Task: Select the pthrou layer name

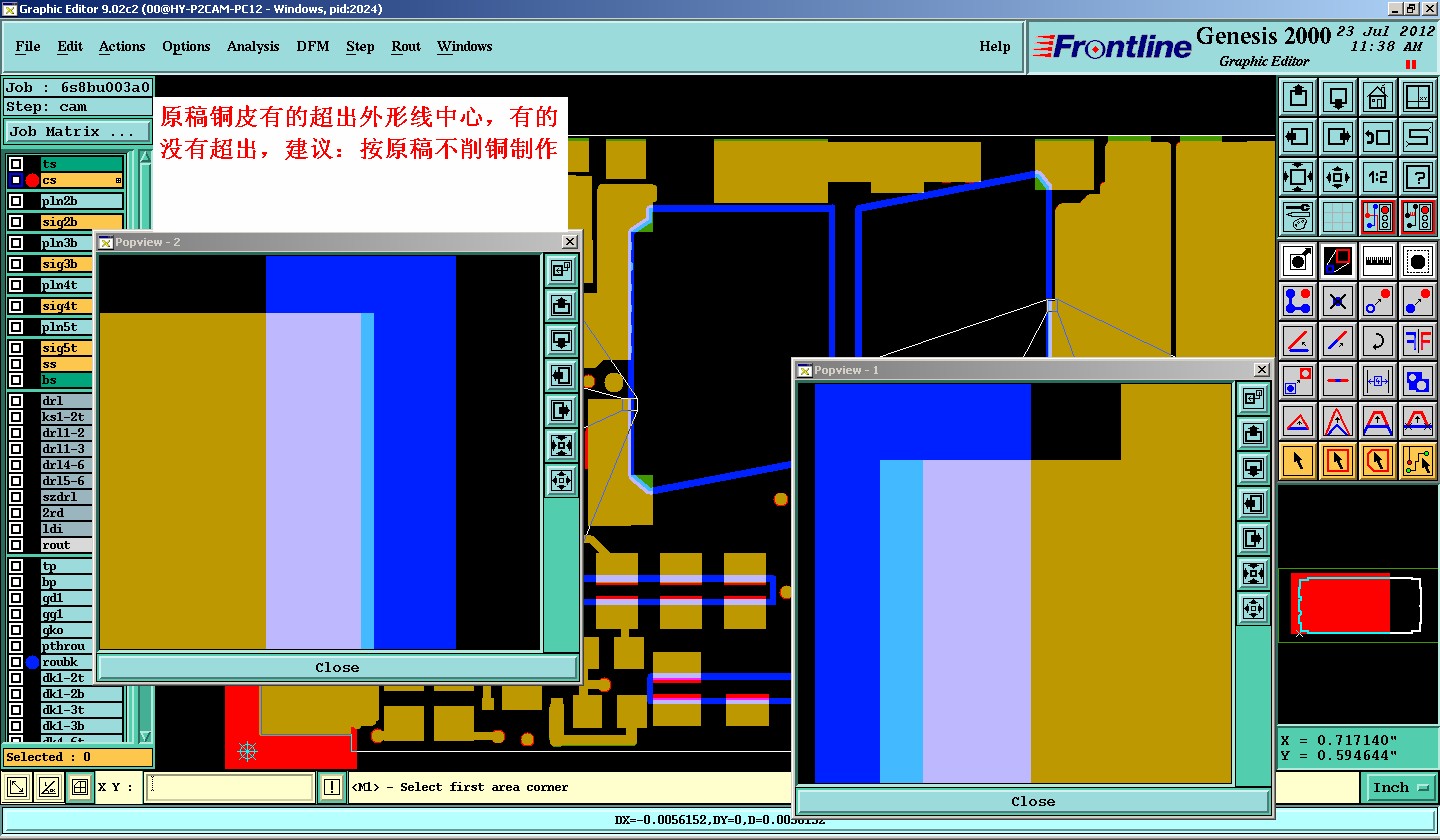Action: pyautogui.click(x=67, y=646)
